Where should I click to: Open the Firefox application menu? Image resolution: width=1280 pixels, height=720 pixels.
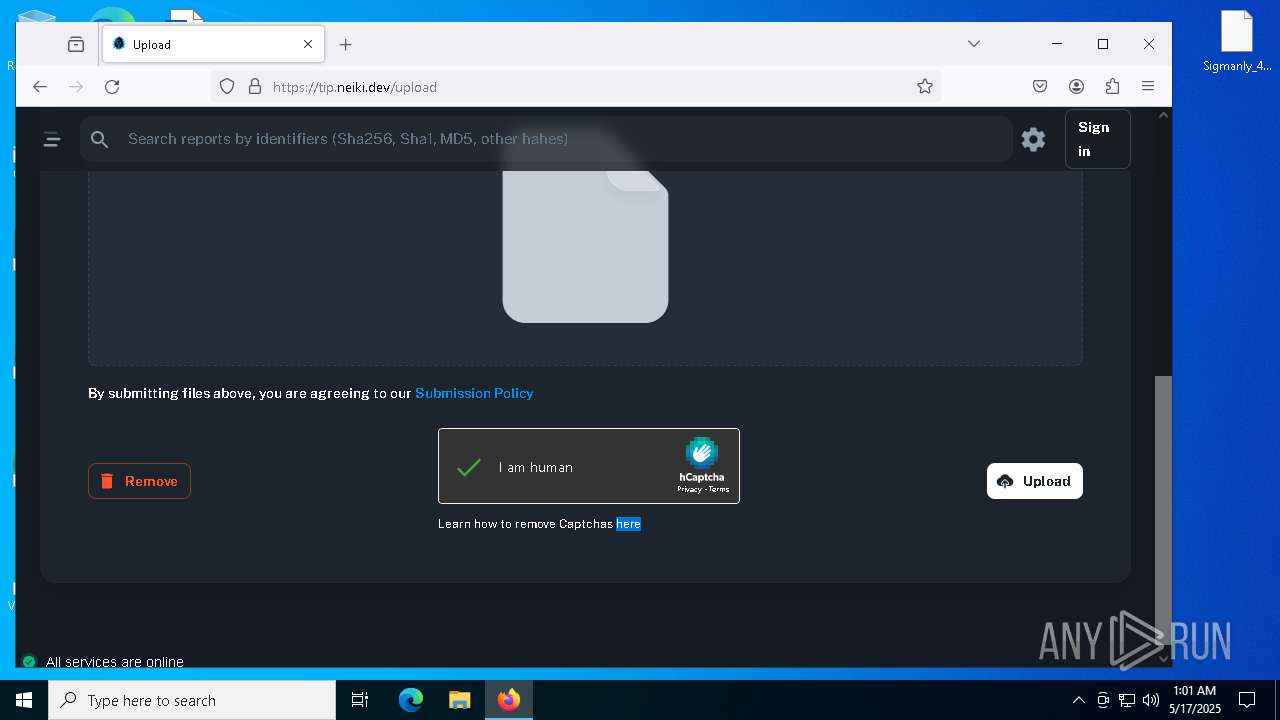pyautogui.click(x=1148, y=87)
